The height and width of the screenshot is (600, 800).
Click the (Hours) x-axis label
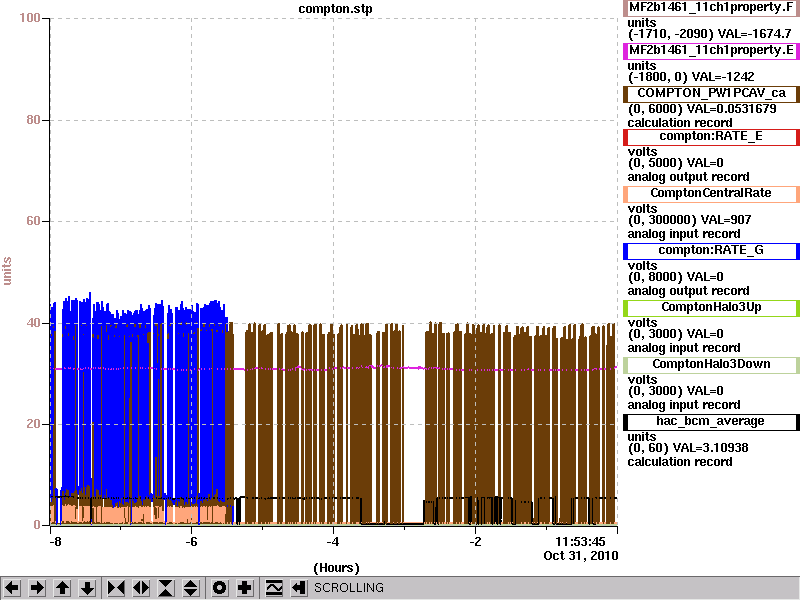[336, 568]
